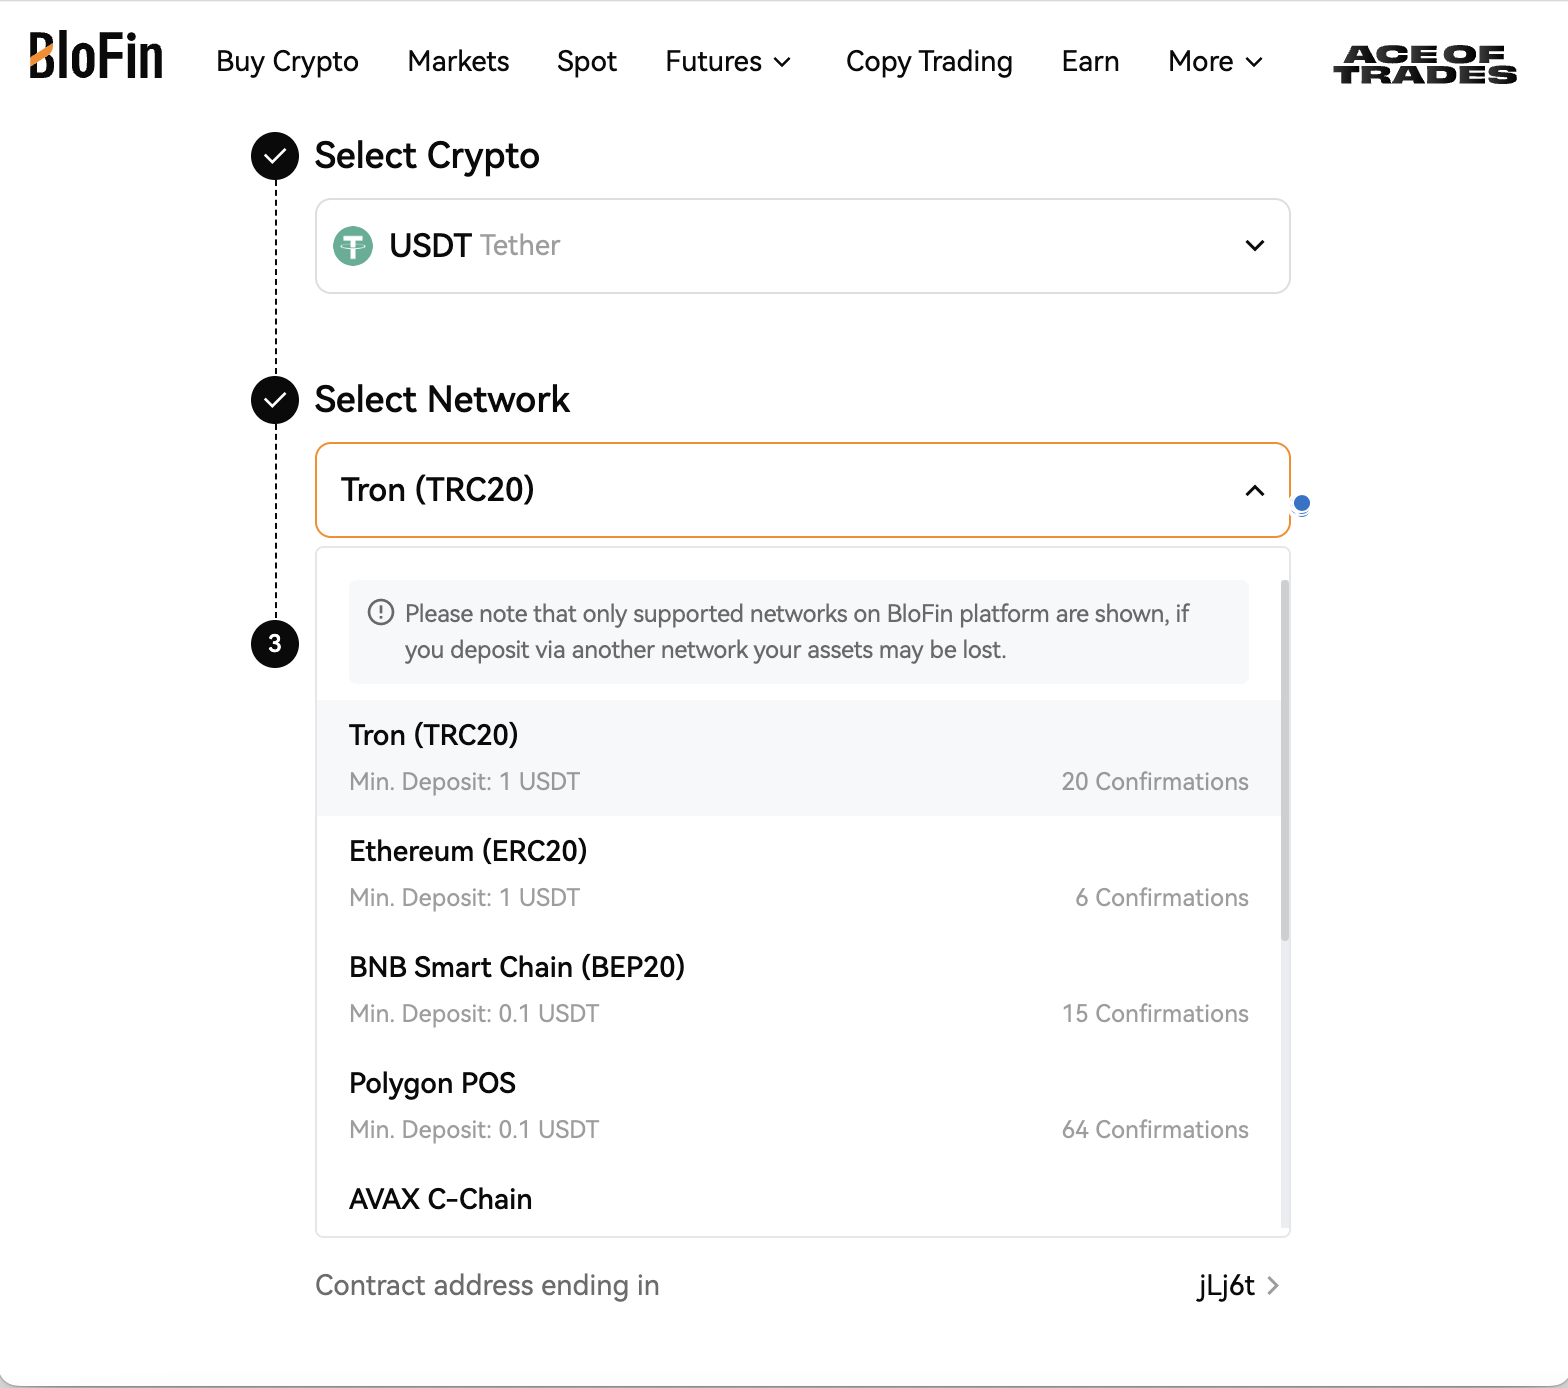Click the USDT Tether coin icon
This screenshot has height=1388, width=1568.
pyautogui.click(x=353, y=246)
